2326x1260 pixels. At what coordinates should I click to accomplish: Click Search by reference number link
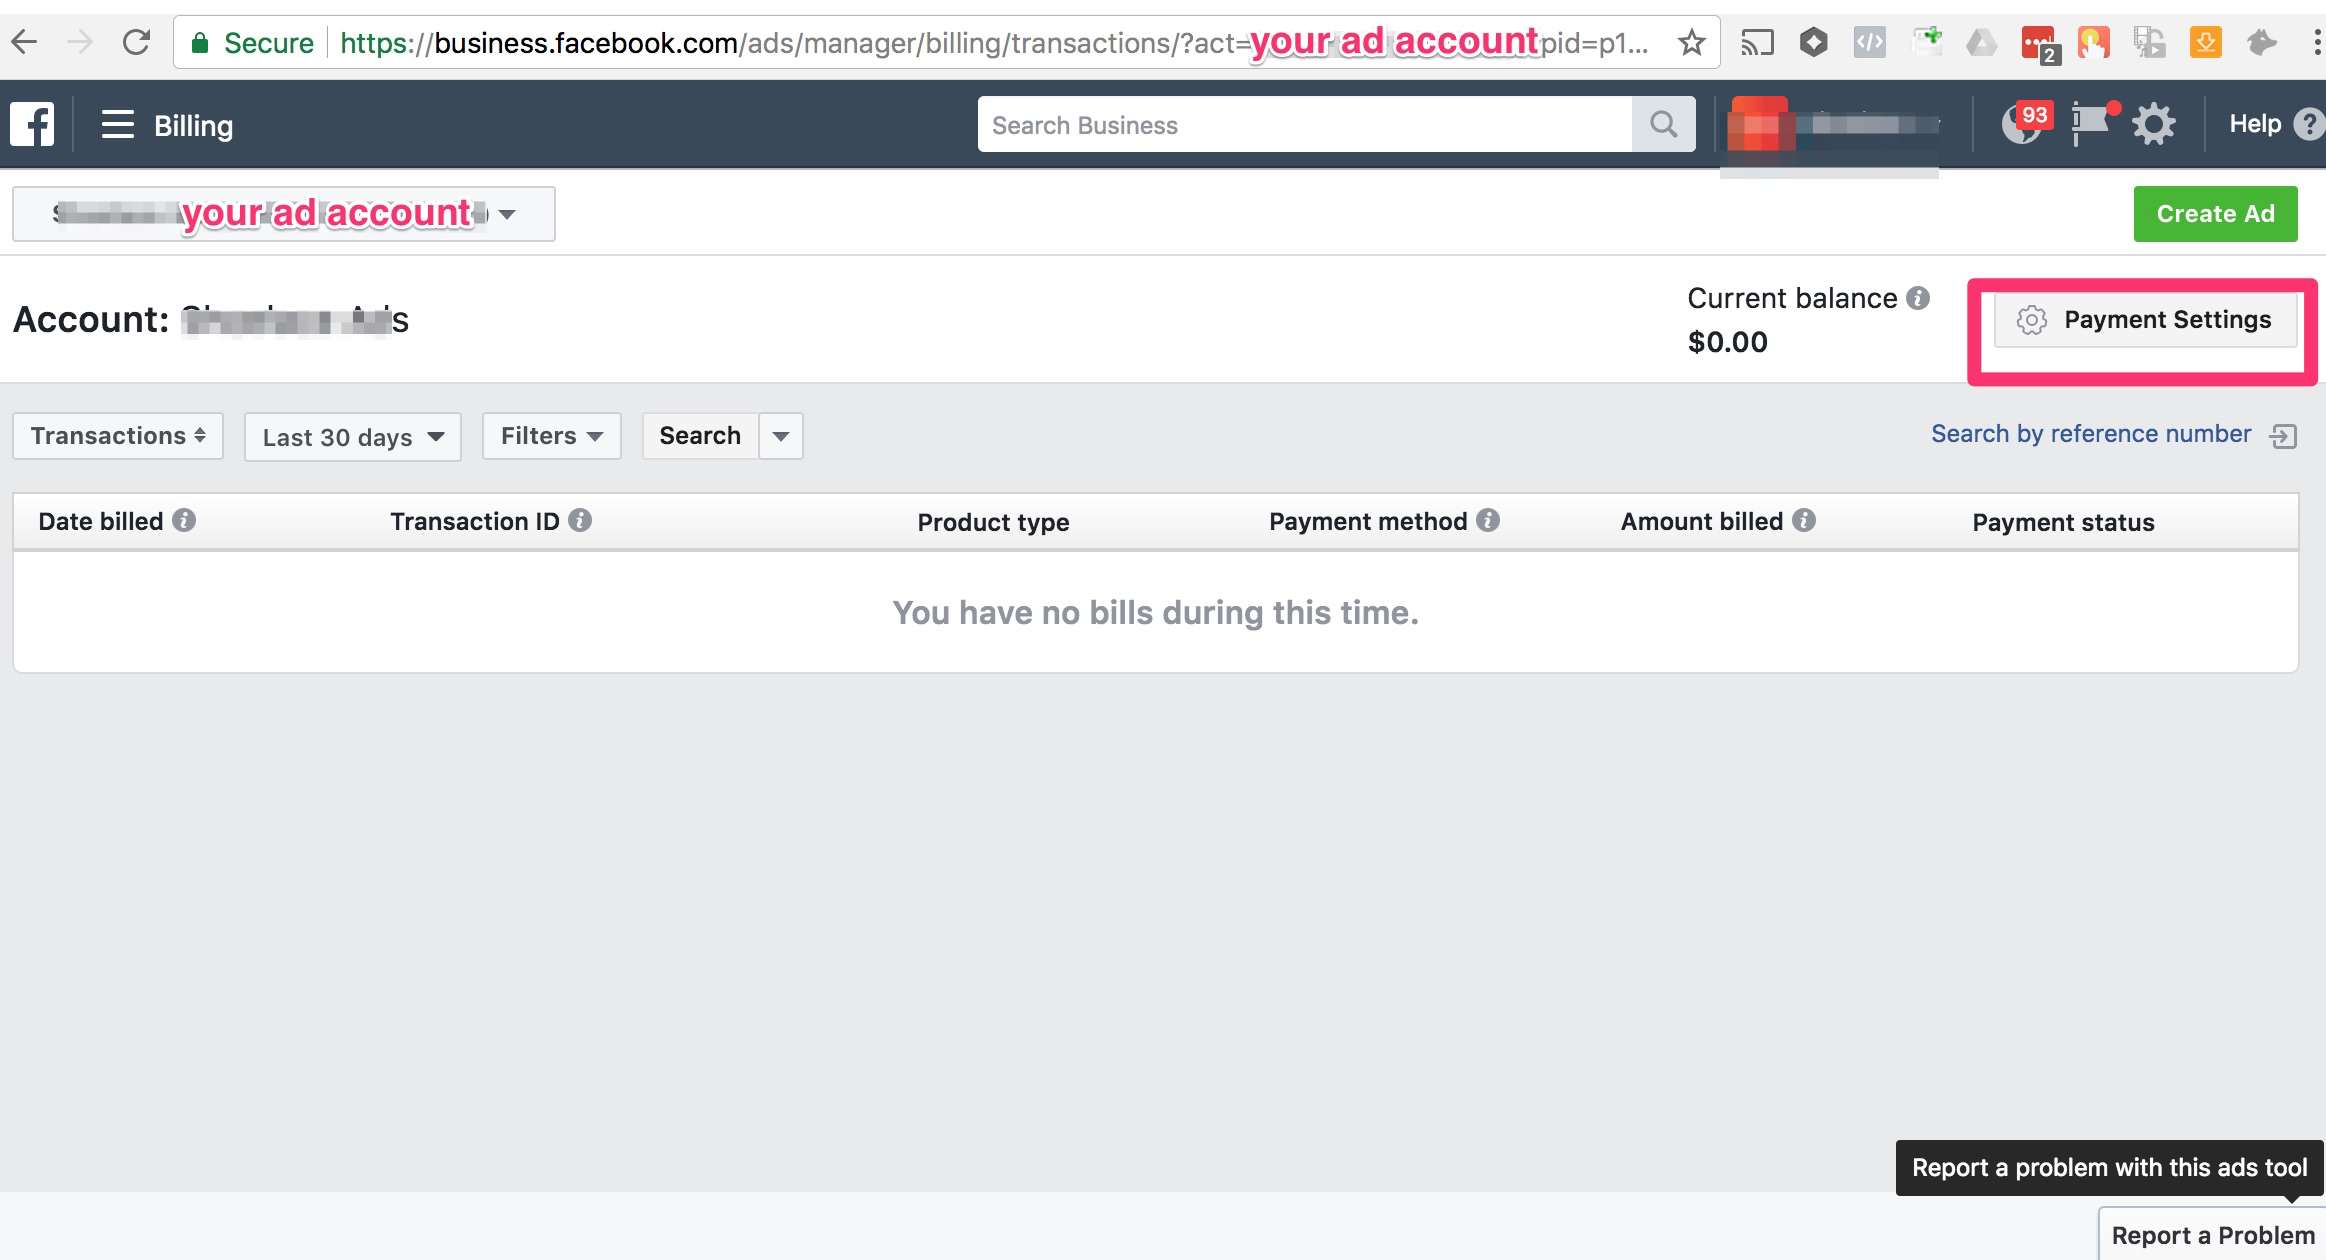click(x=2091, y=434)
